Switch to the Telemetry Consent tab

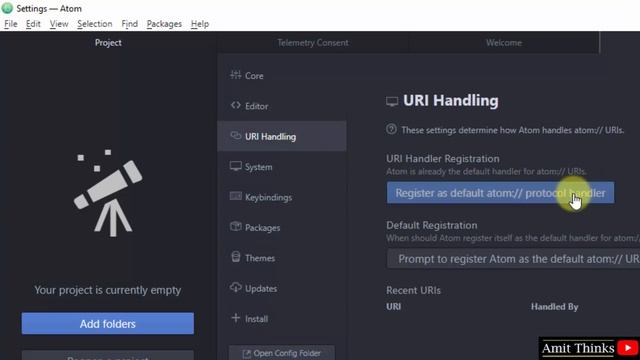[313, 42]
